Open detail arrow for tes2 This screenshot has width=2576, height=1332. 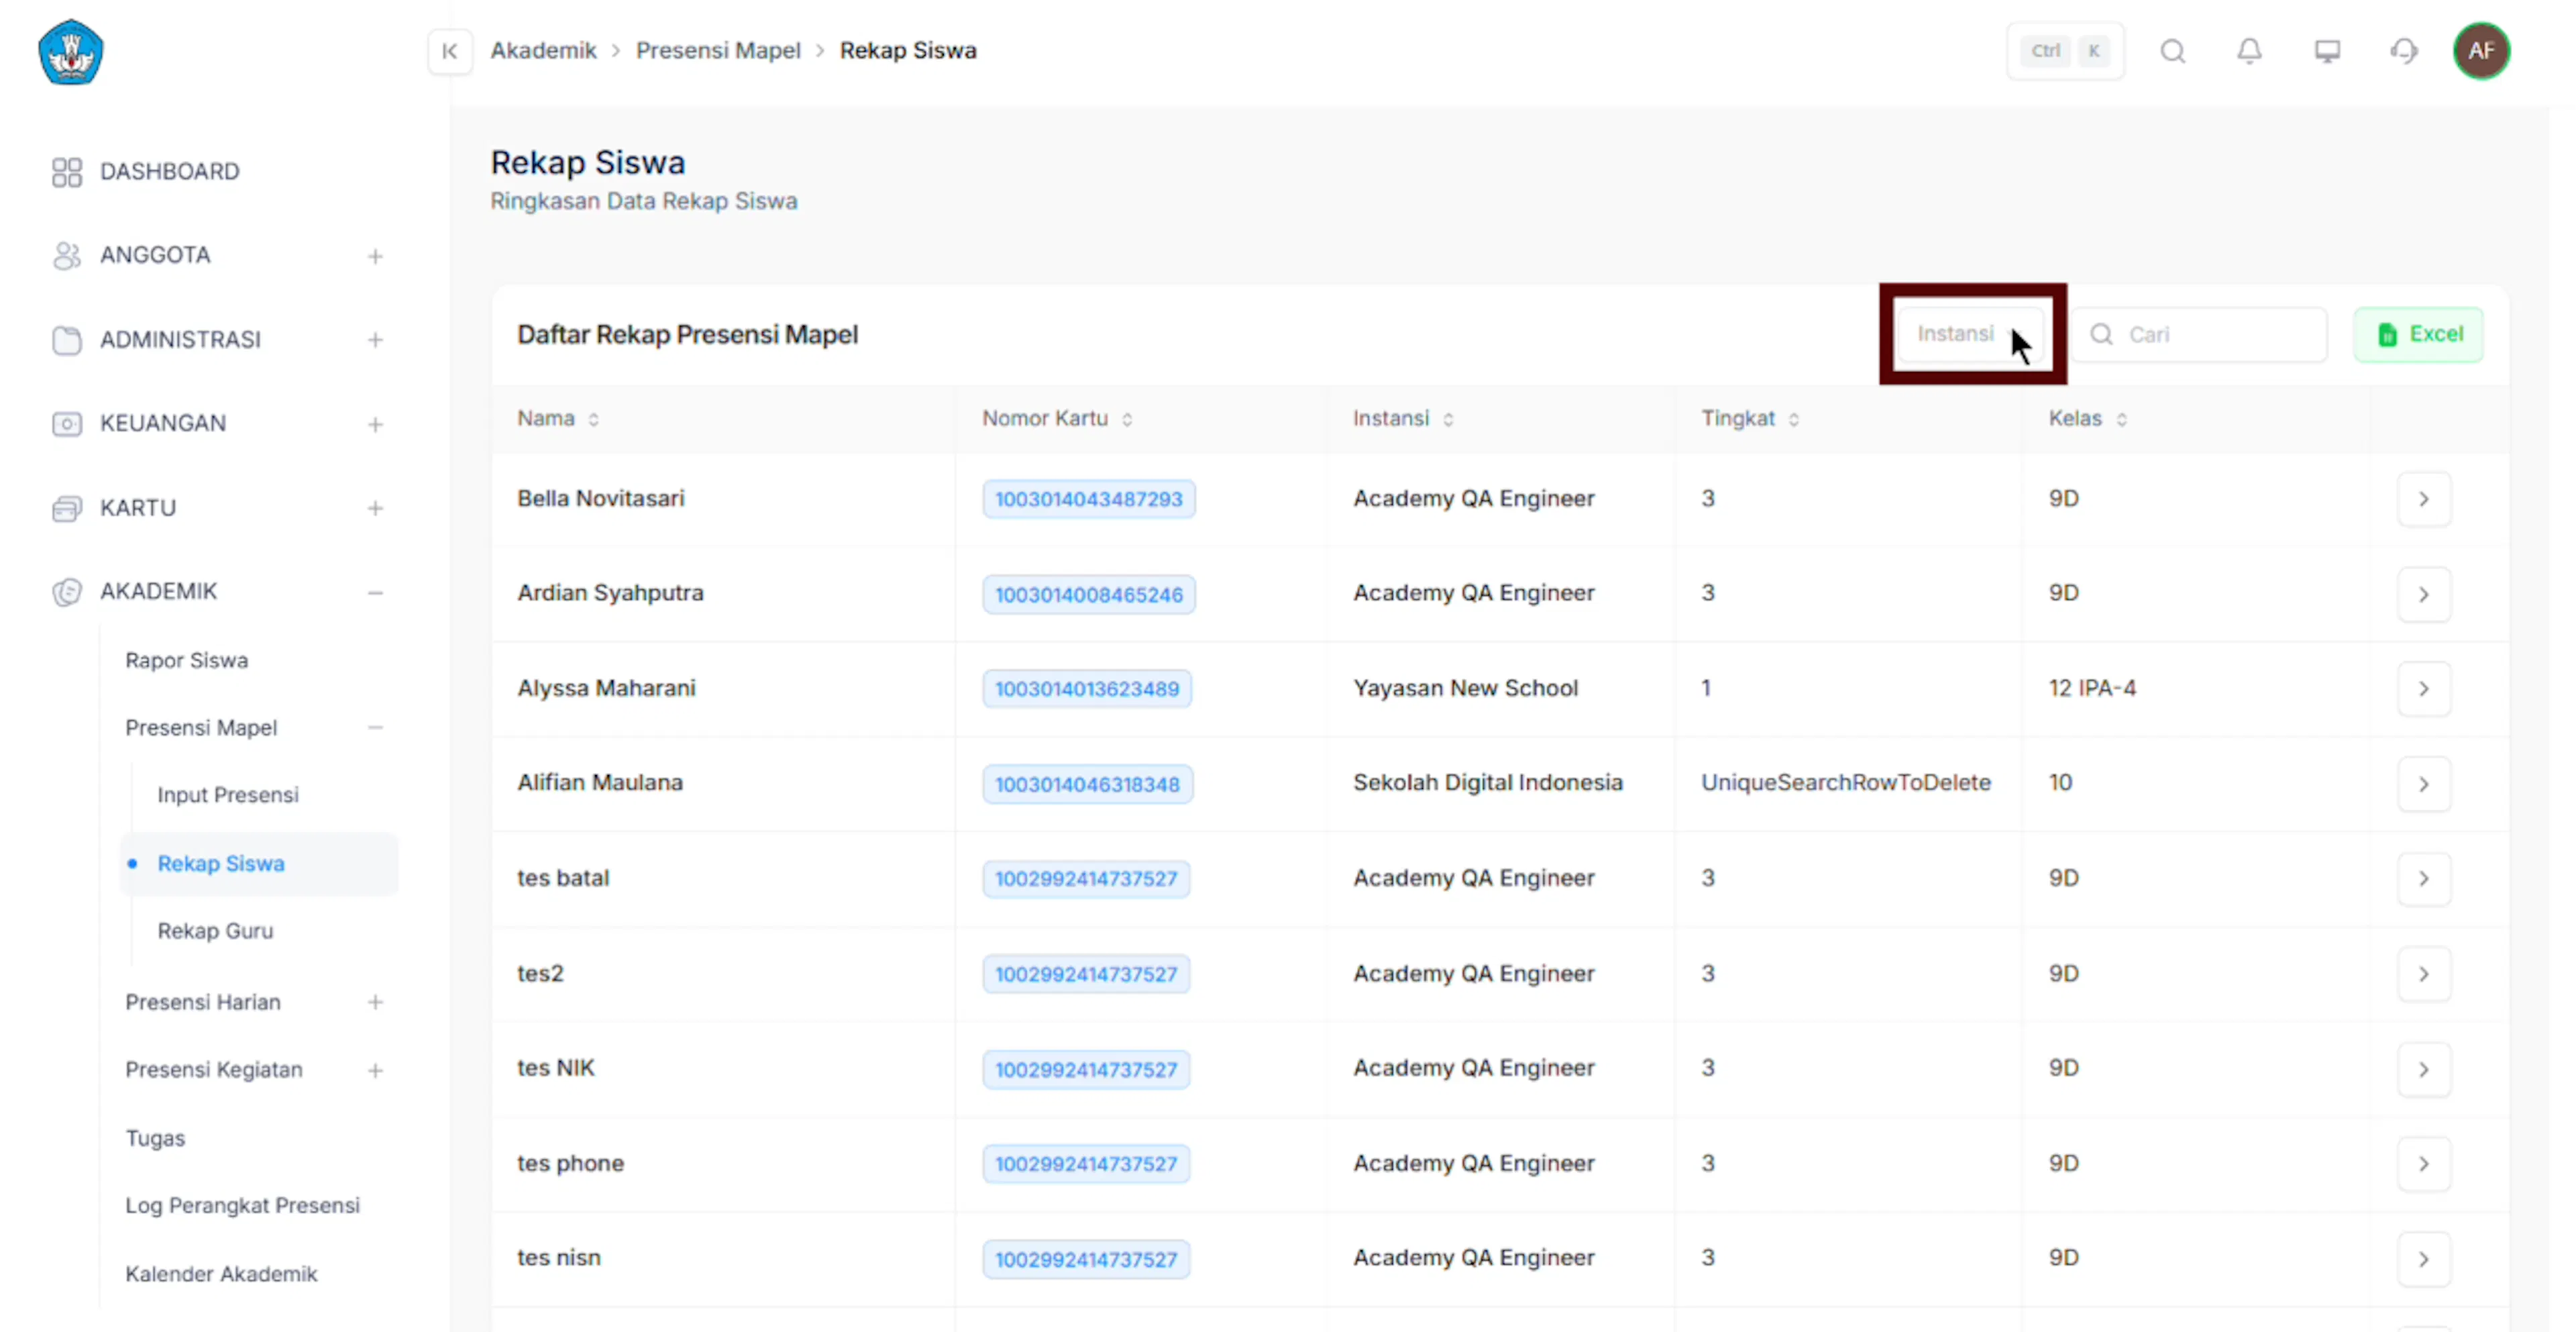click(2424, 974)
